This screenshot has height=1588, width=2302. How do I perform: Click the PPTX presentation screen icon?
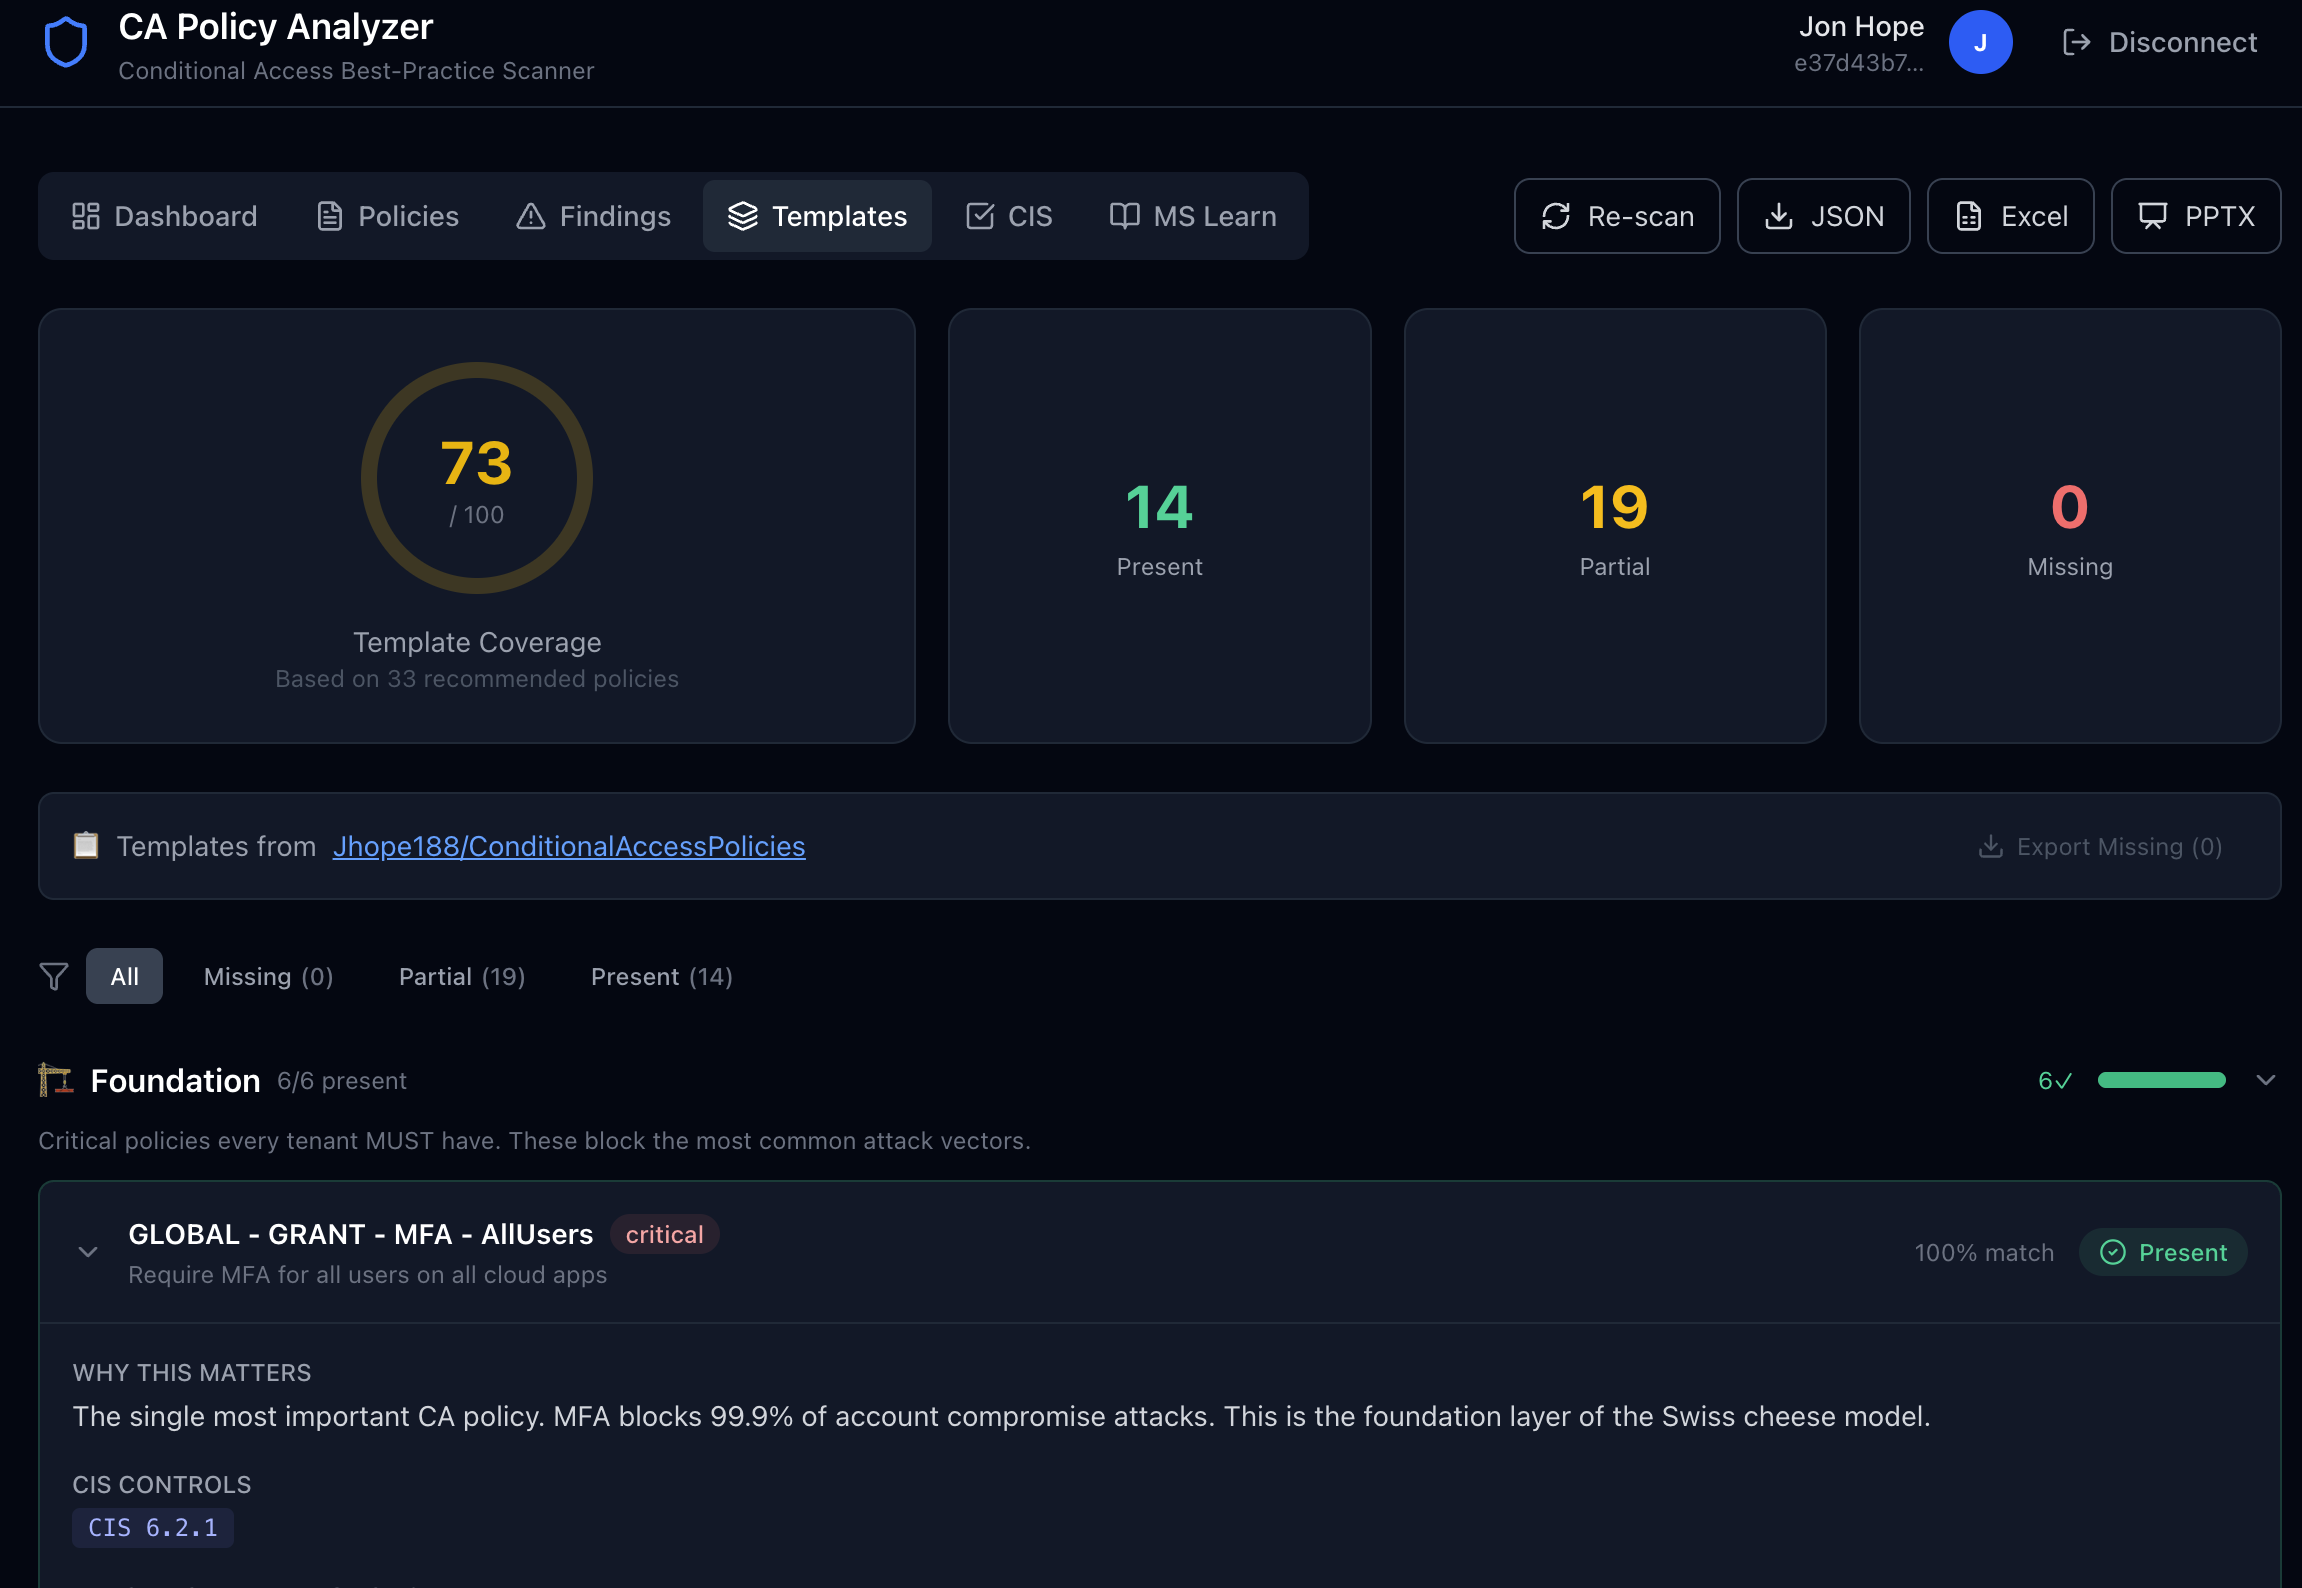pyautogui.click(x=2153, y=216)
